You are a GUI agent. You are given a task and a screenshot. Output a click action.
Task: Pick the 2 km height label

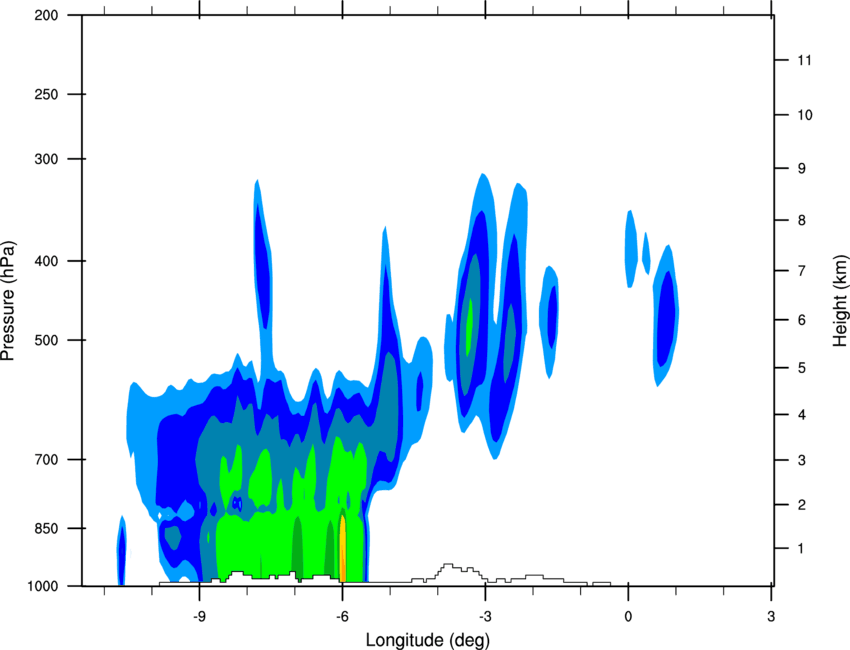(x=802, y=505)
